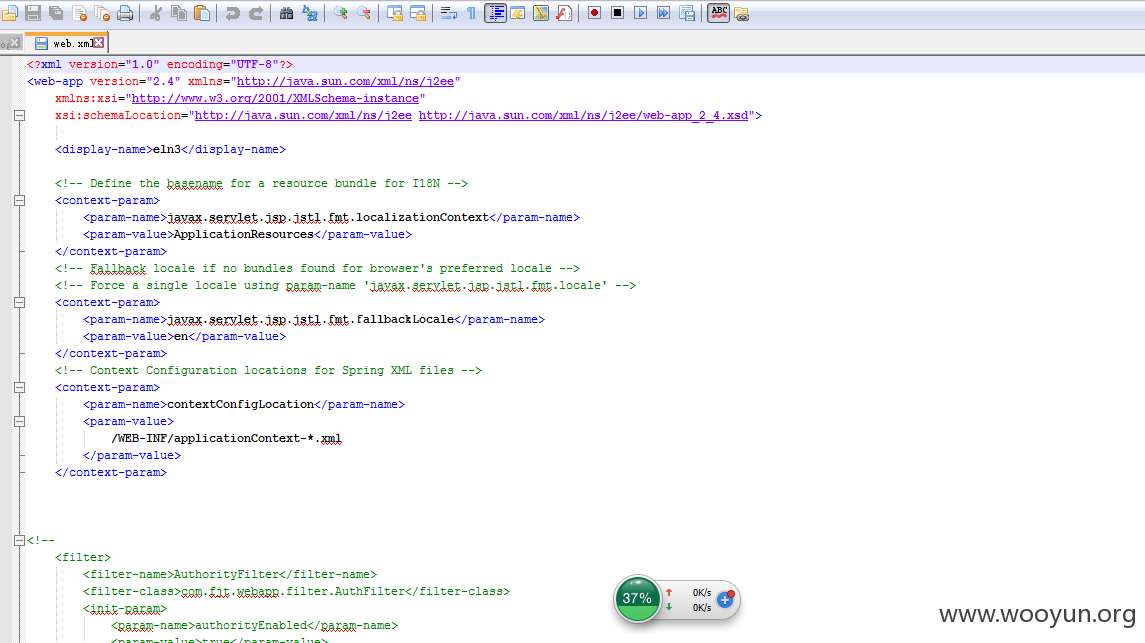This screenshot has height=643, width=1145.
Task: Click the /WEB-INF/applicationContext-*.xml line
Action: (226, 439)
